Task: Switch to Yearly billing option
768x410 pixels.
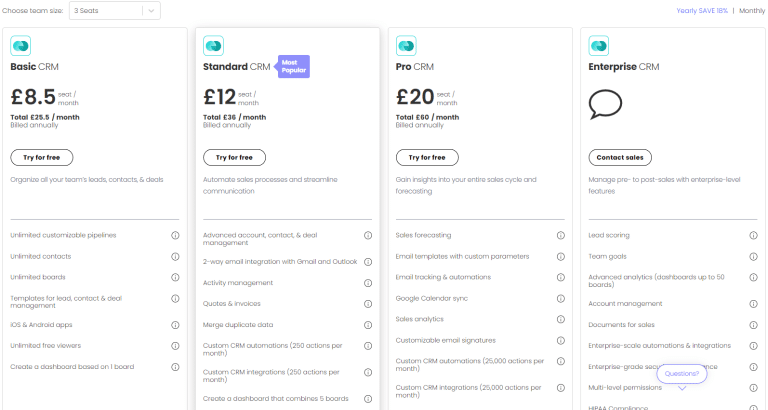Action: tap(702, 11)
